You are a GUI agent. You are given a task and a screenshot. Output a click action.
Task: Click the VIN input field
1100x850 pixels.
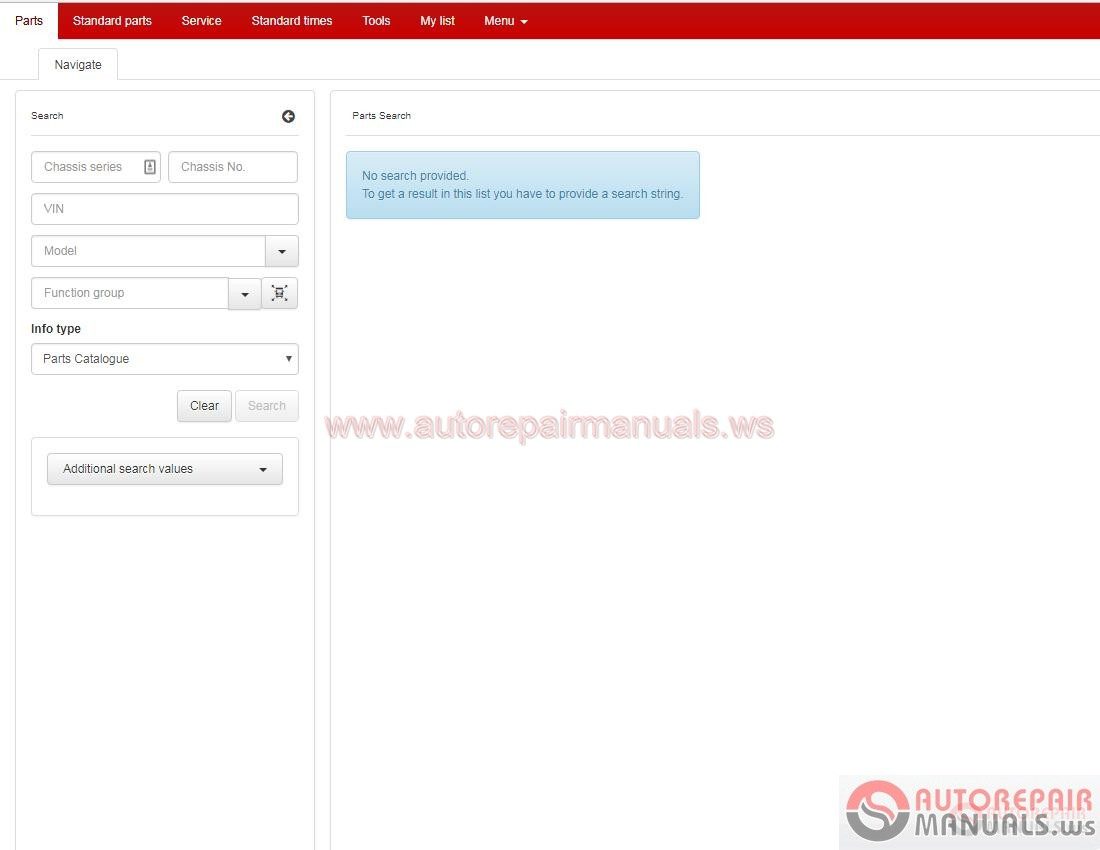164,208
